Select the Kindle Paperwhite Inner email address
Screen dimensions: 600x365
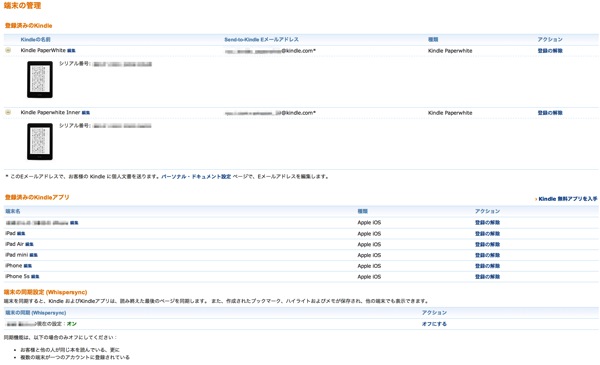point(270,113)
